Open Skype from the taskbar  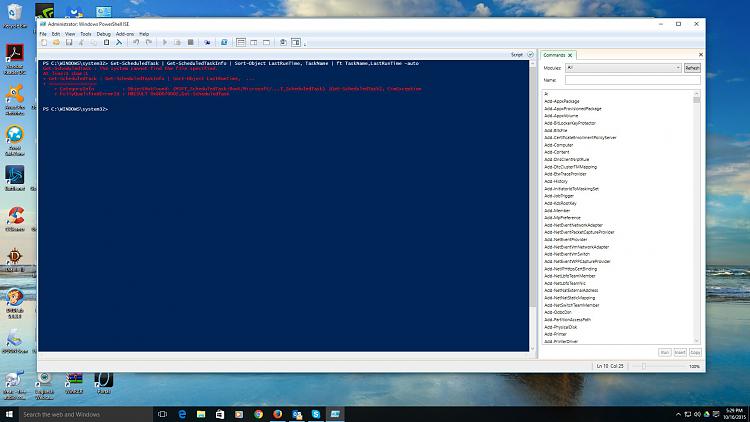coord(316,414)
